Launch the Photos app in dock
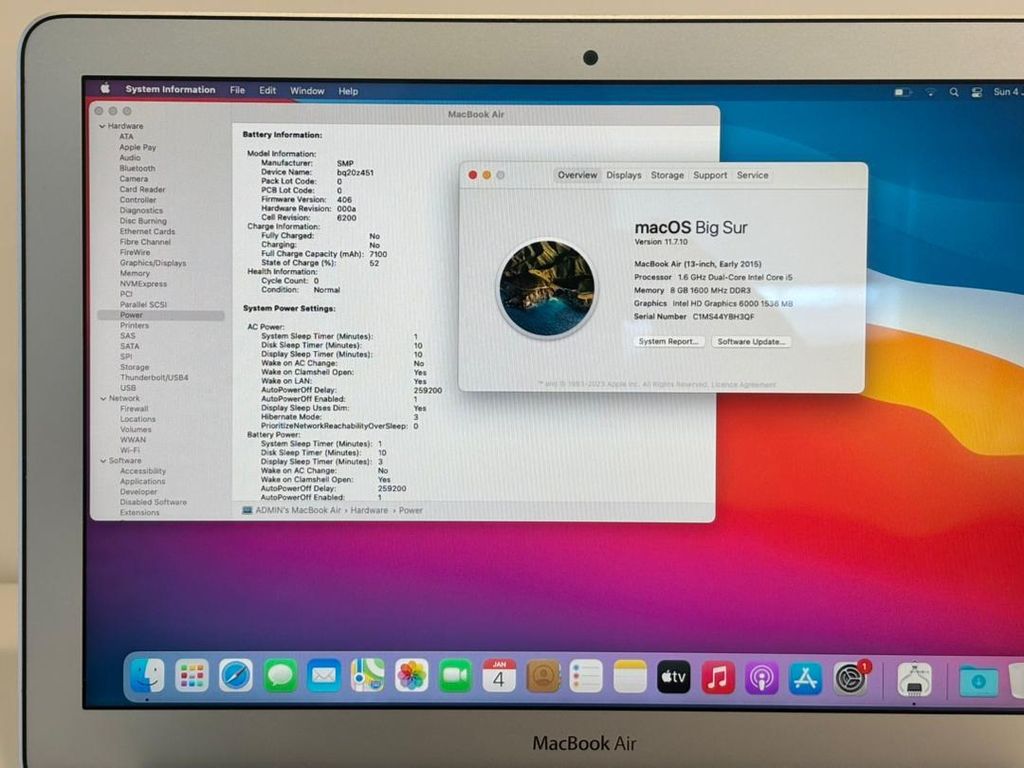1024x768 pixels. coord(411,677)
